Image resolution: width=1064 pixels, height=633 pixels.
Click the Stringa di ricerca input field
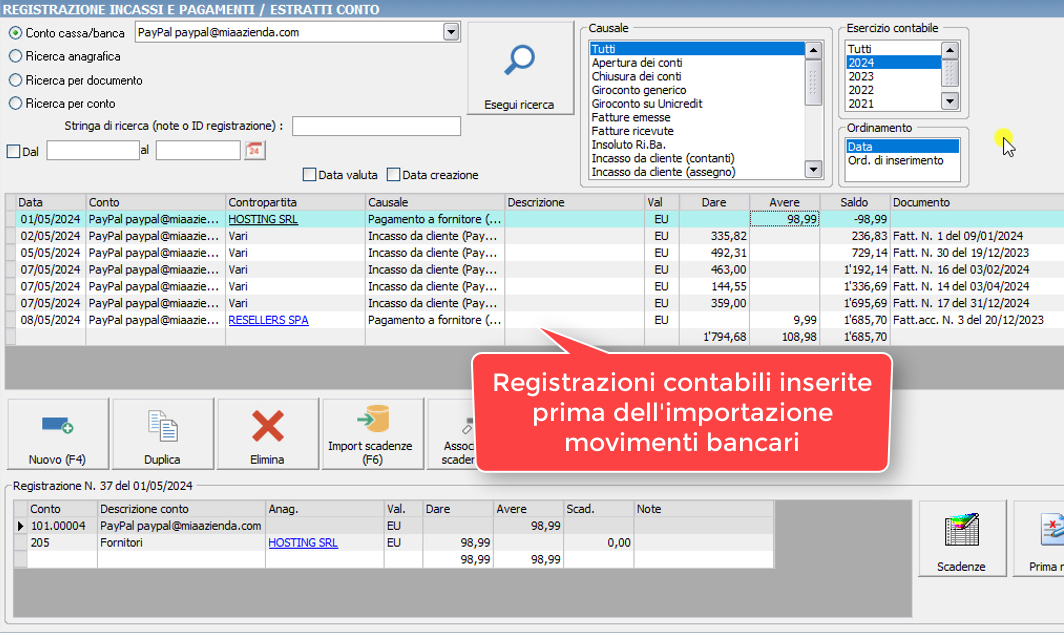(x=376, y=126)
